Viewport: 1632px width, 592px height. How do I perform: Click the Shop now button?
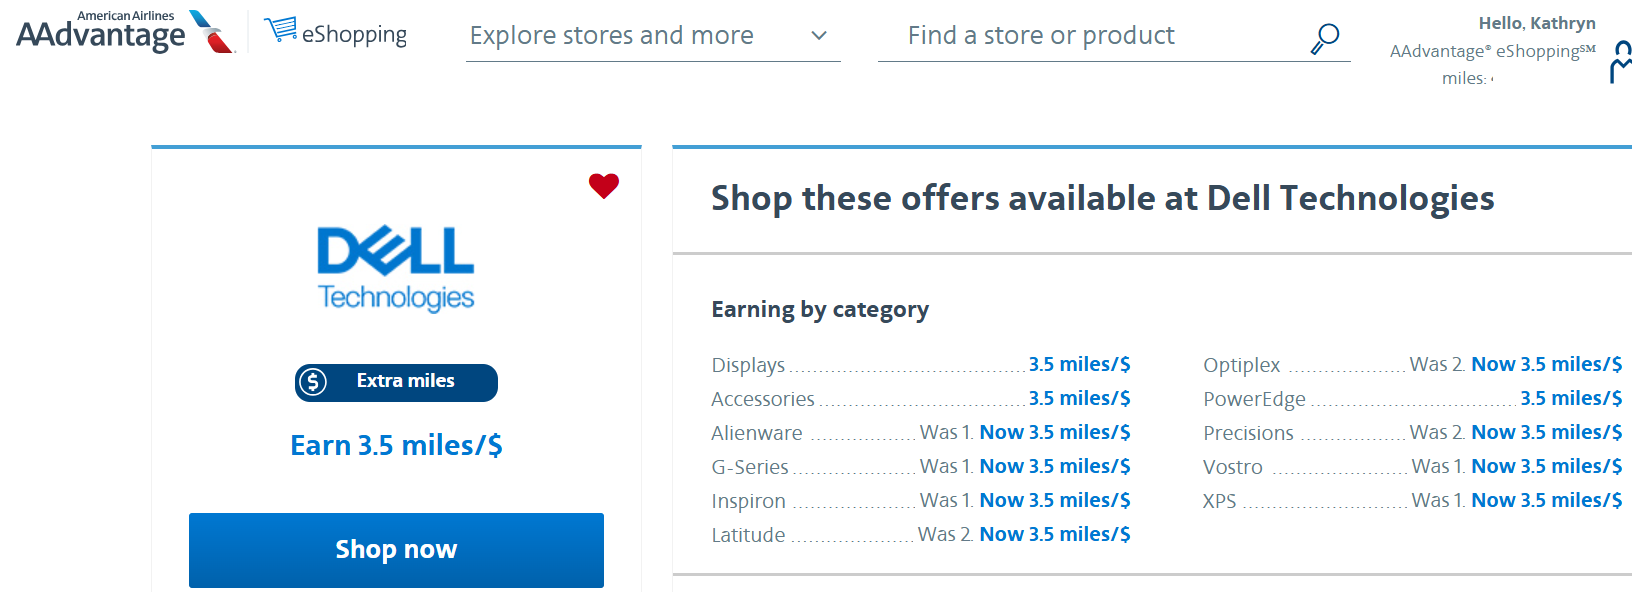click(395, 549)
